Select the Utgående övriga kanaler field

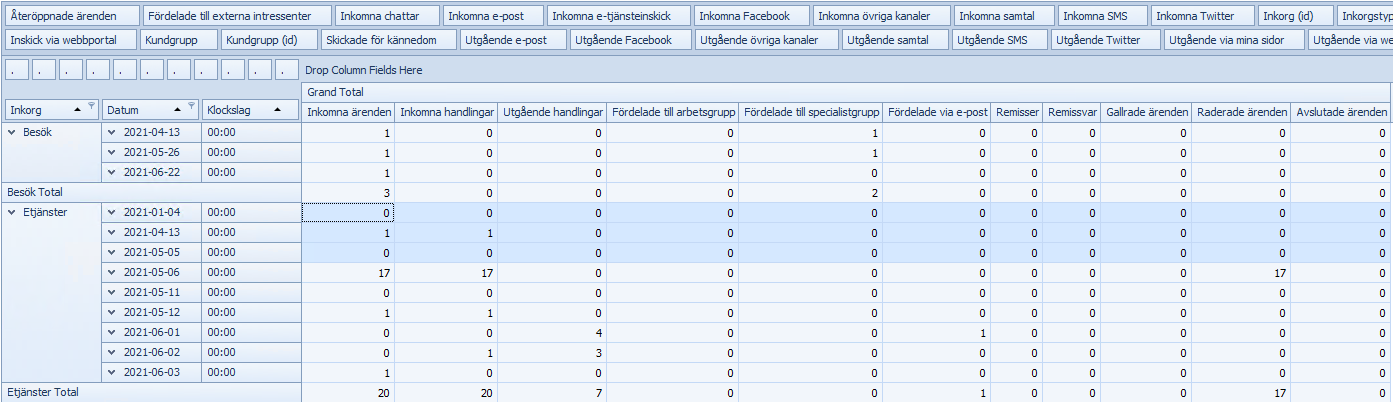tap(767, 40)
